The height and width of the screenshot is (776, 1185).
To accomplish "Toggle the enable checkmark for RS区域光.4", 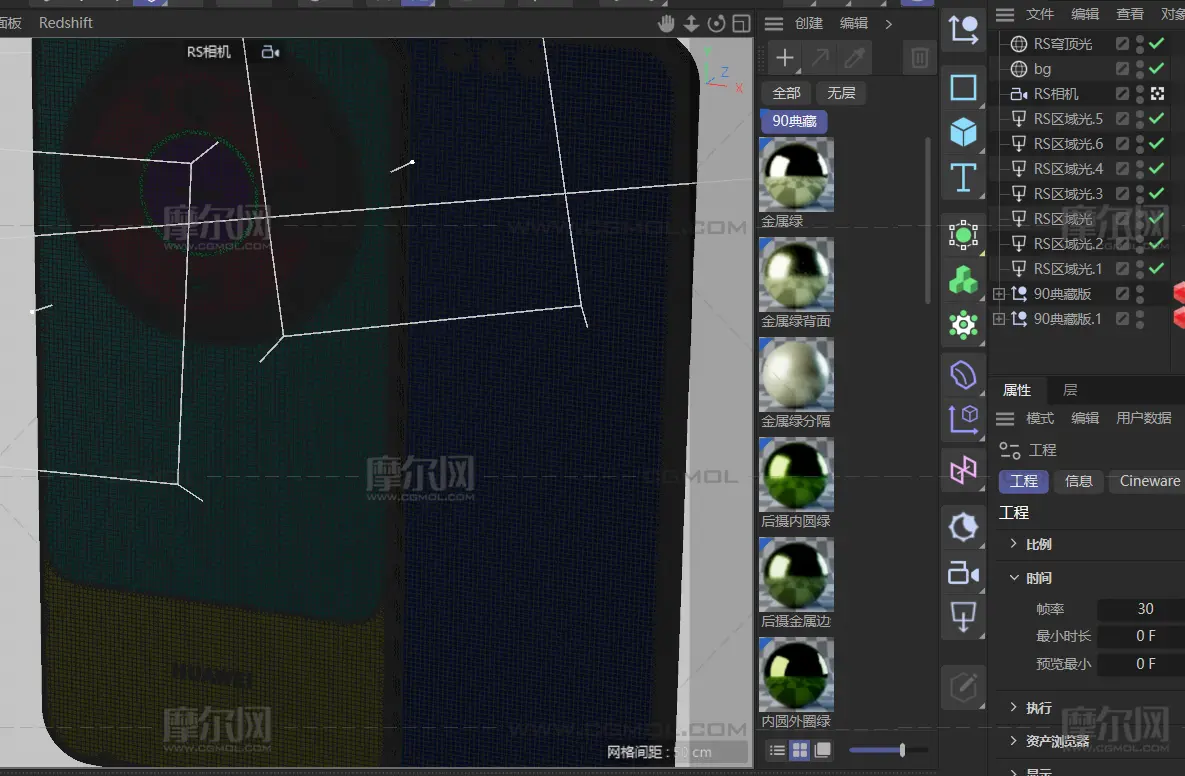I will coord(1156,168).
